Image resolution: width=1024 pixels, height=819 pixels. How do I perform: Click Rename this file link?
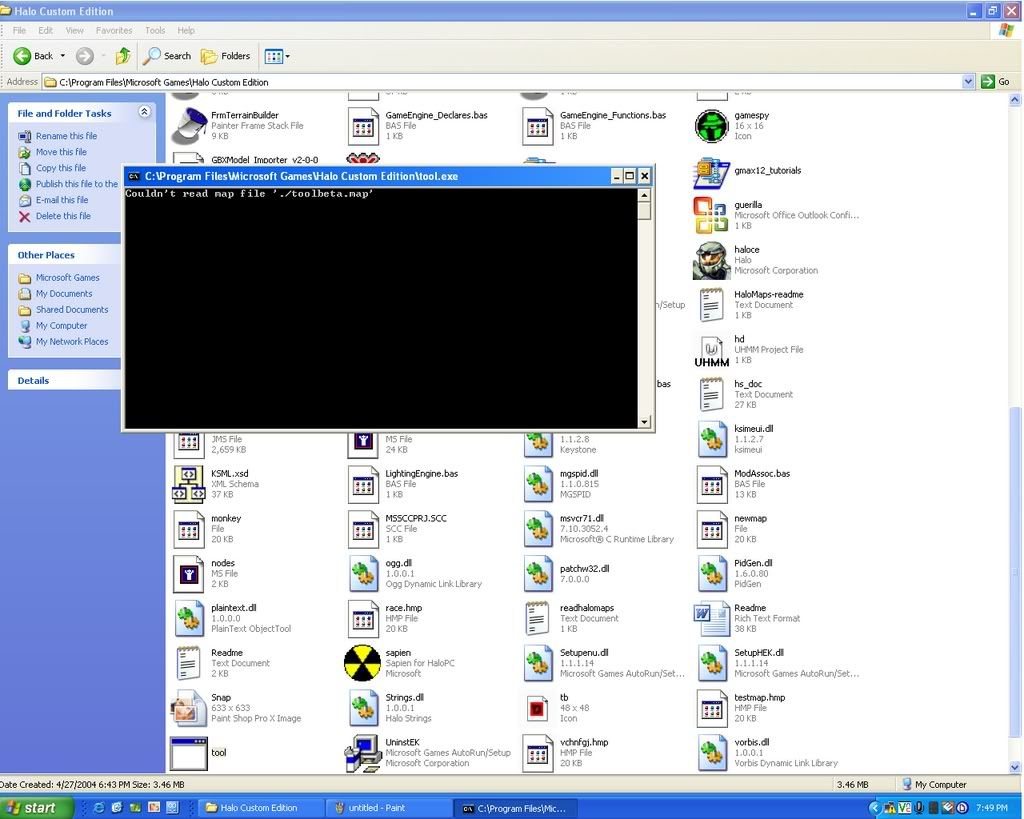tap(66, 136)
